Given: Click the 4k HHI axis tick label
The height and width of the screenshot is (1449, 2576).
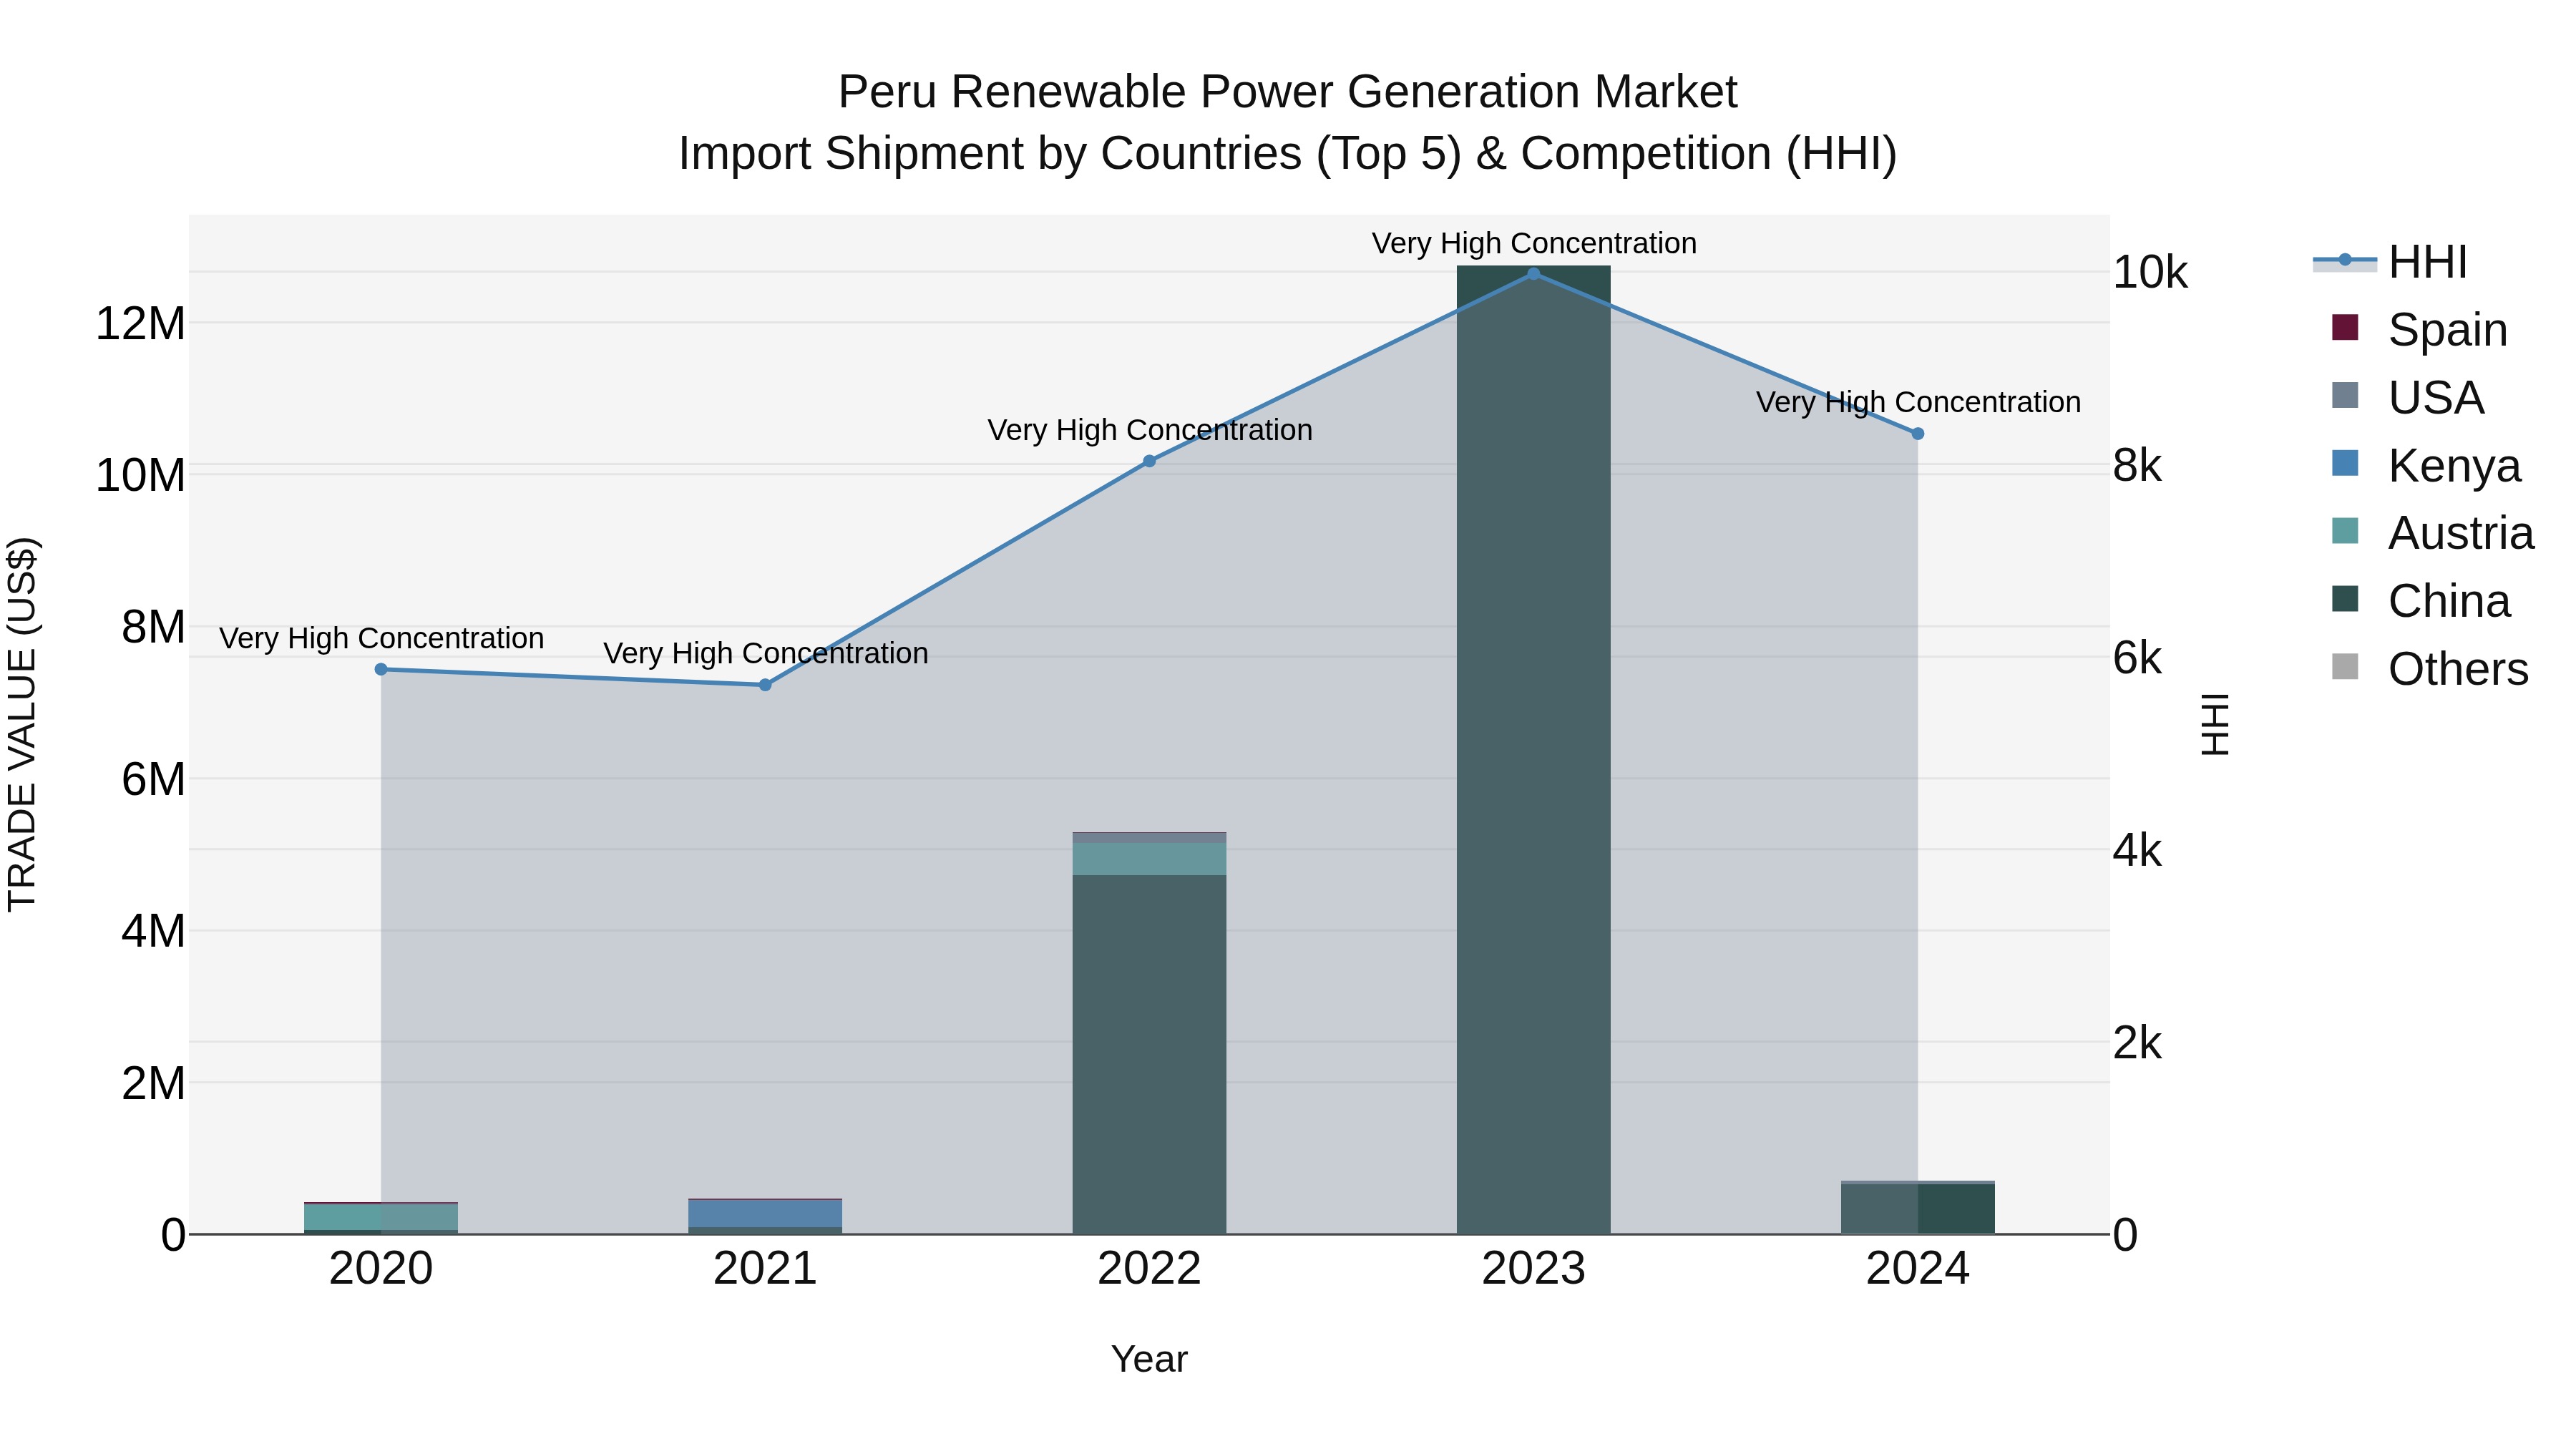Looking at the screenshot, I should click(x=2138, y=851).
